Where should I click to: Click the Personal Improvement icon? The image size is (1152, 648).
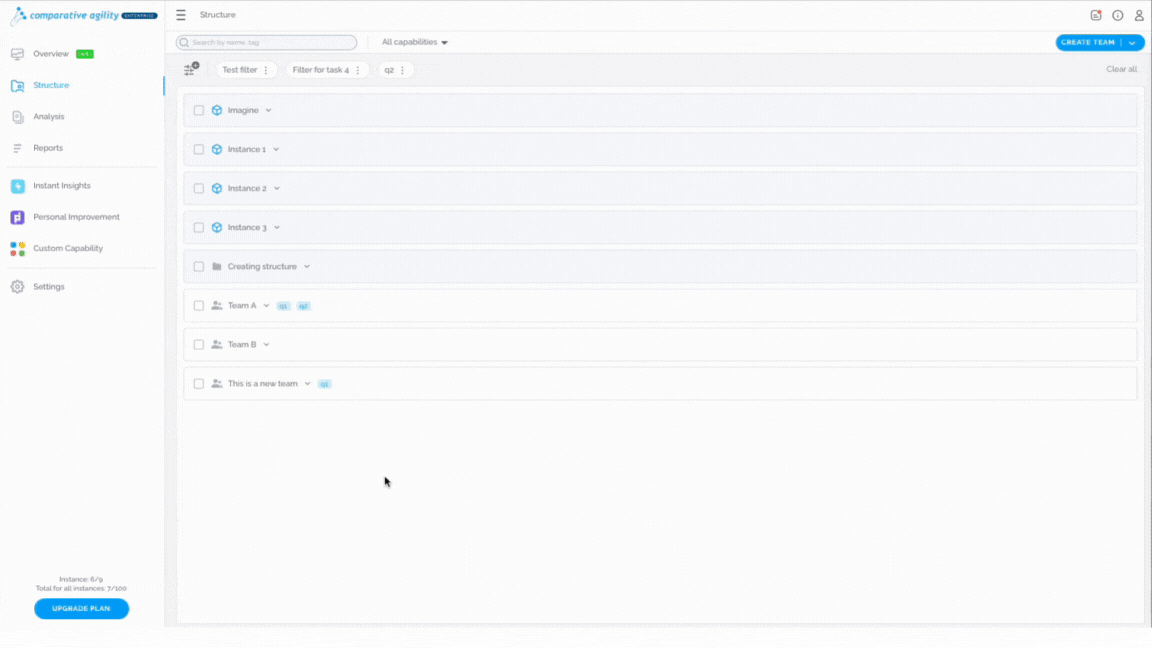coord(18,217)
